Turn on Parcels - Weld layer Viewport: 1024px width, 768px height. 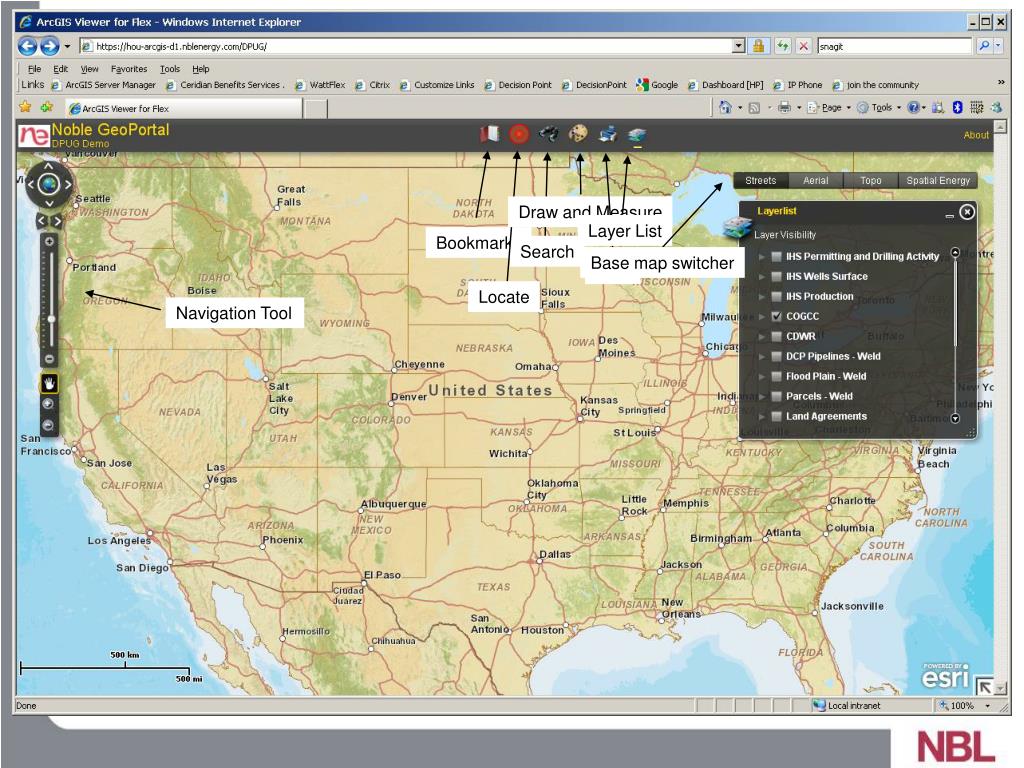(x=776, y=396)
